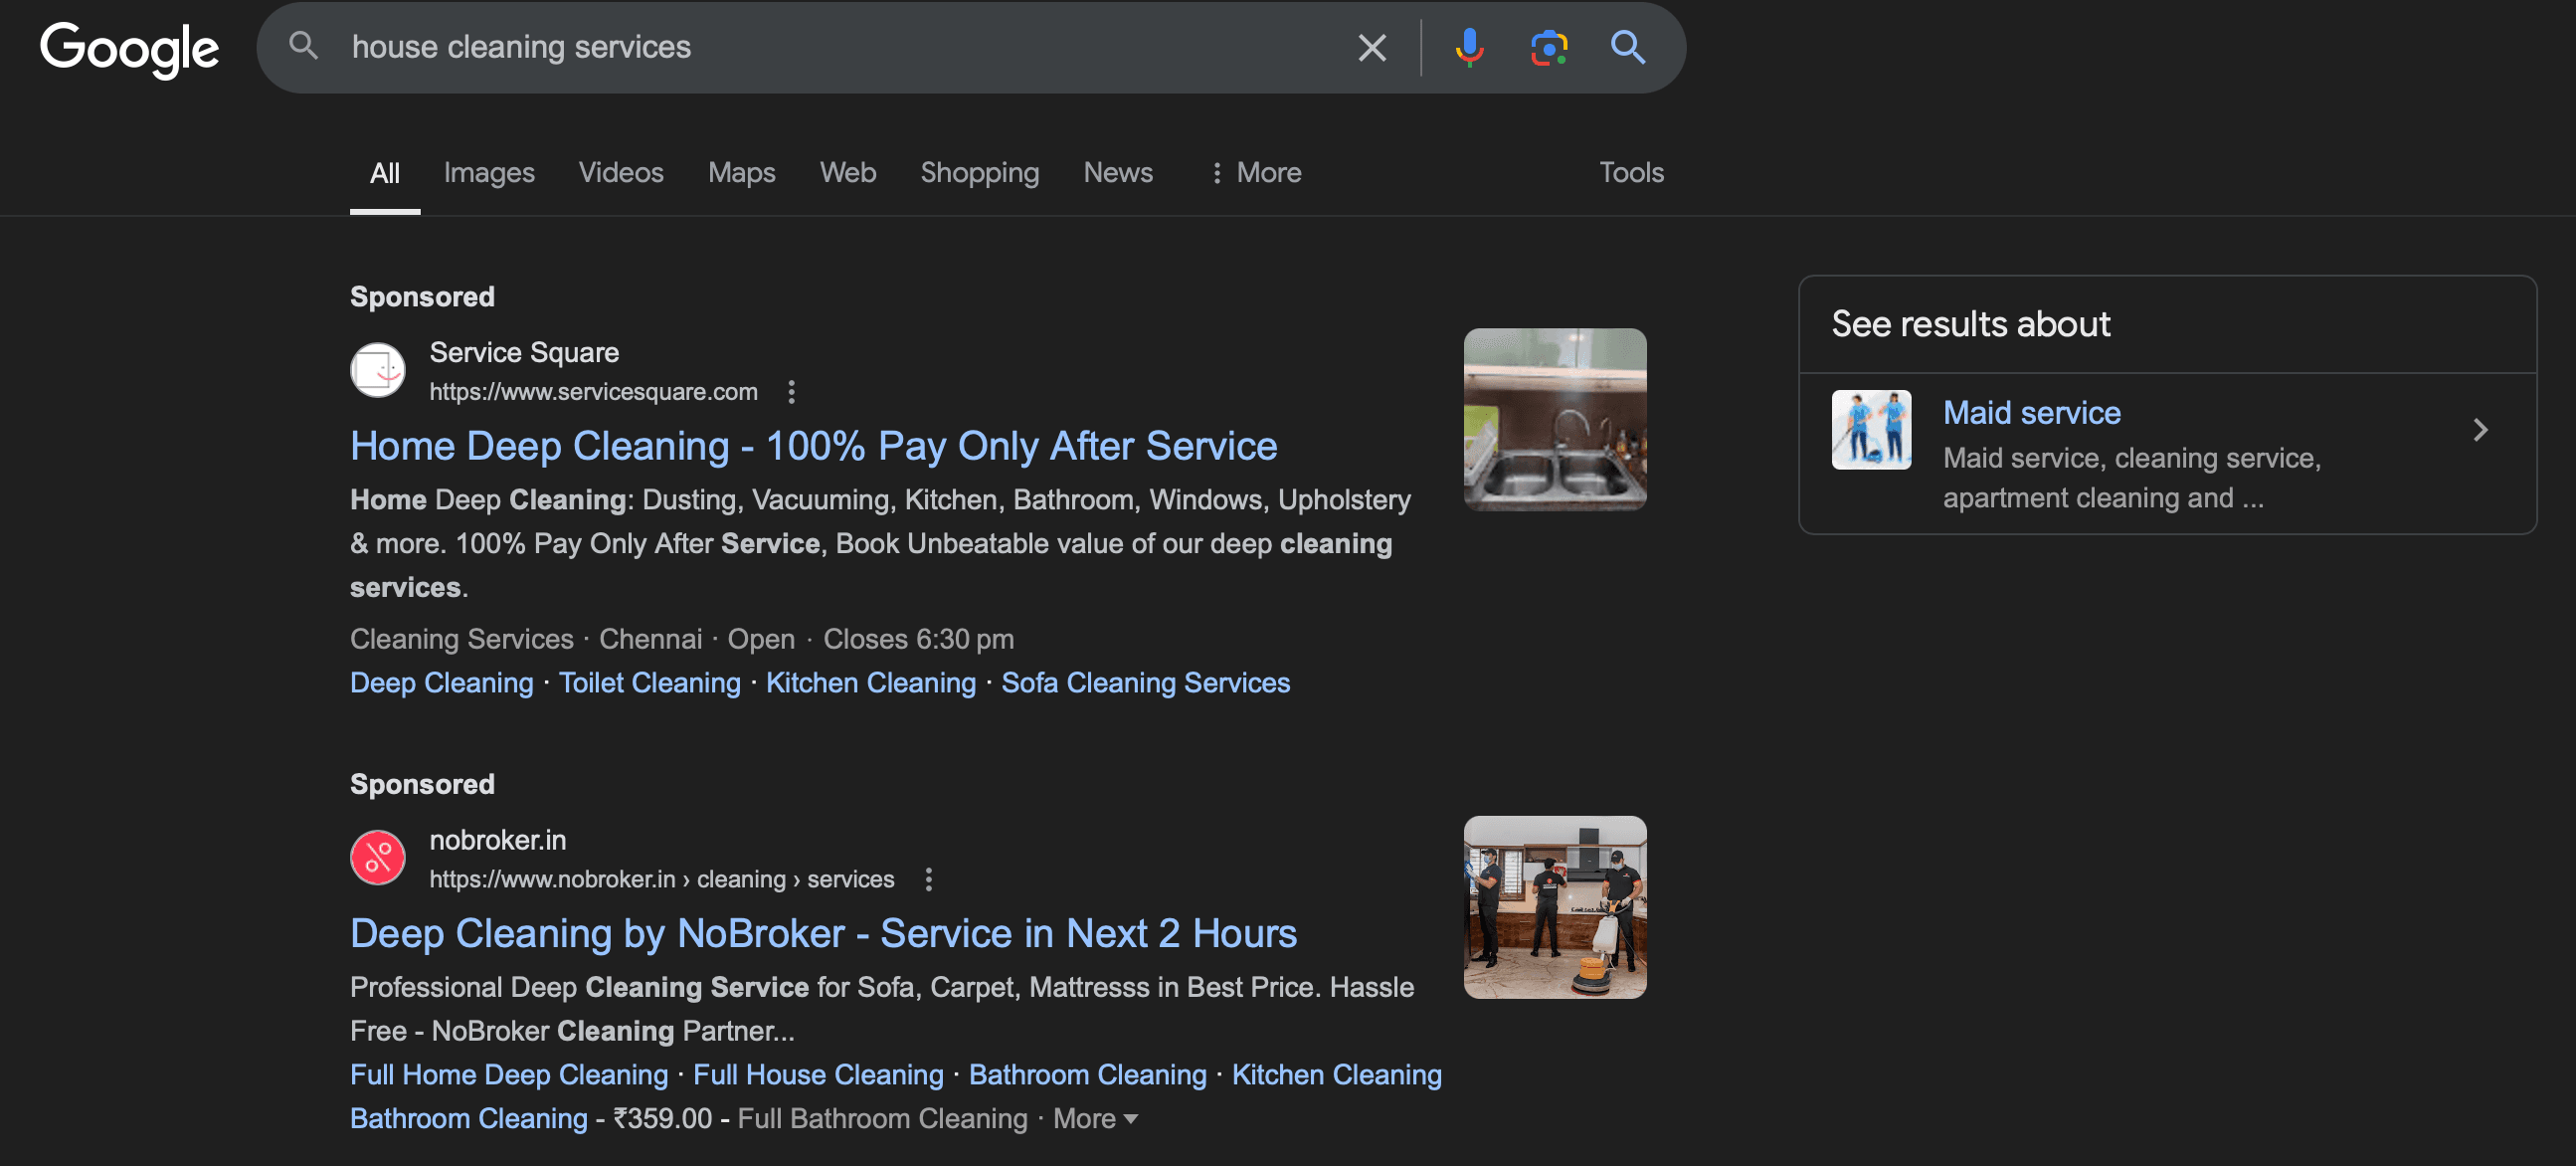Click the Service Square favicon

(377, 371)
